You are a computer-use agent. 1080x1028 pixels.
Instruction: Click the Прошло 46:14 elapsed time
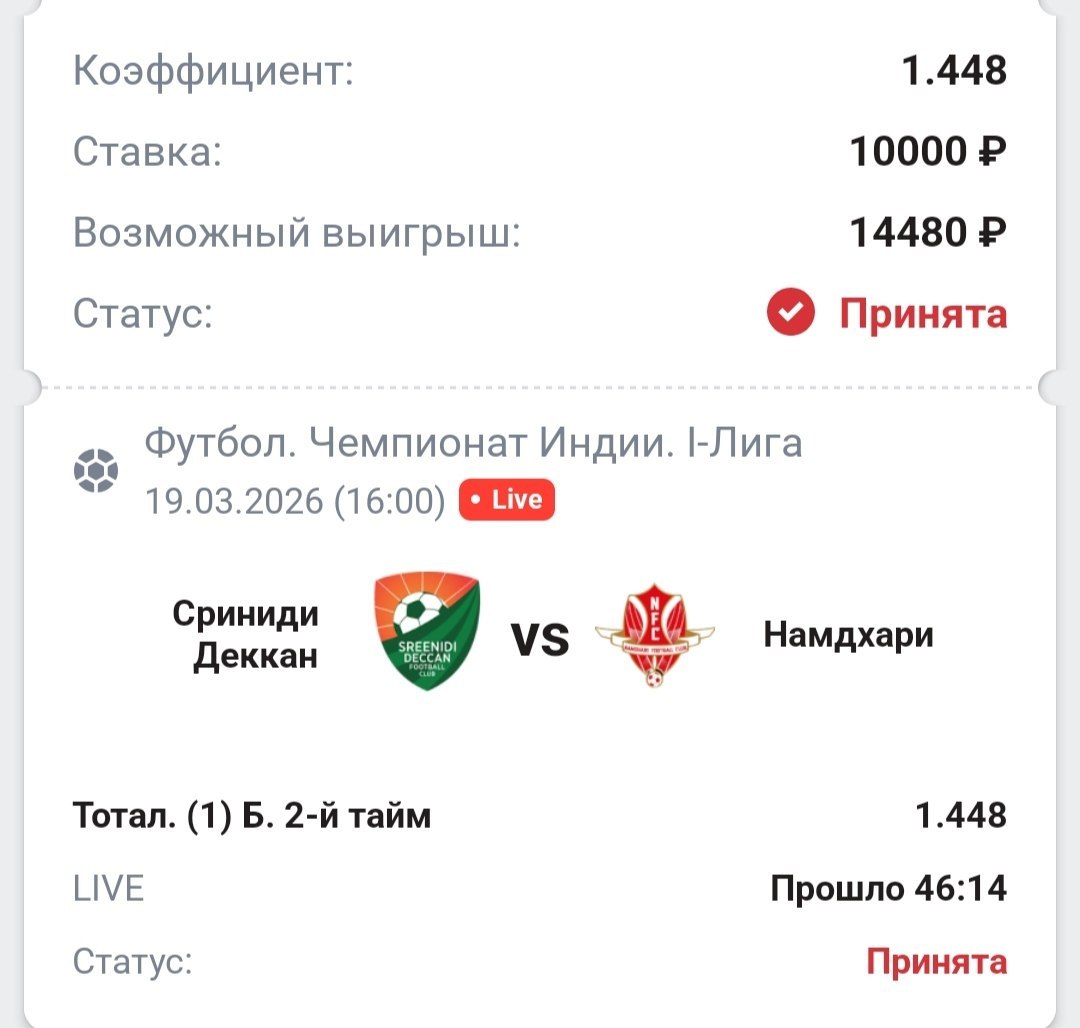[x=888, y=888]
